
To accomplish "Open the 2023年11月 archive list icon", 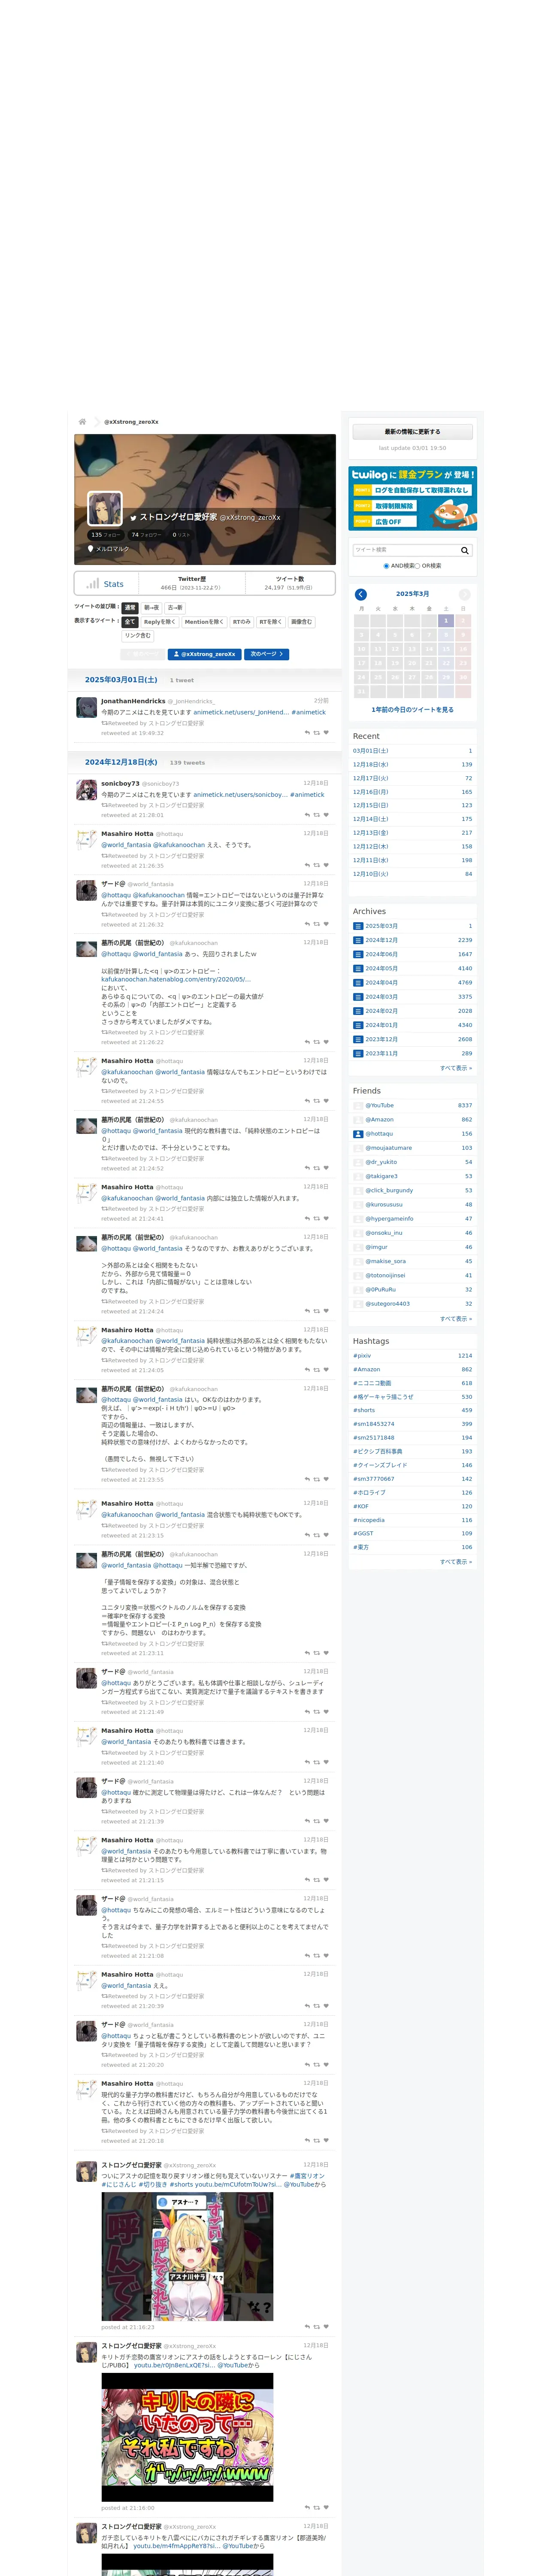I will [358, 1053].
